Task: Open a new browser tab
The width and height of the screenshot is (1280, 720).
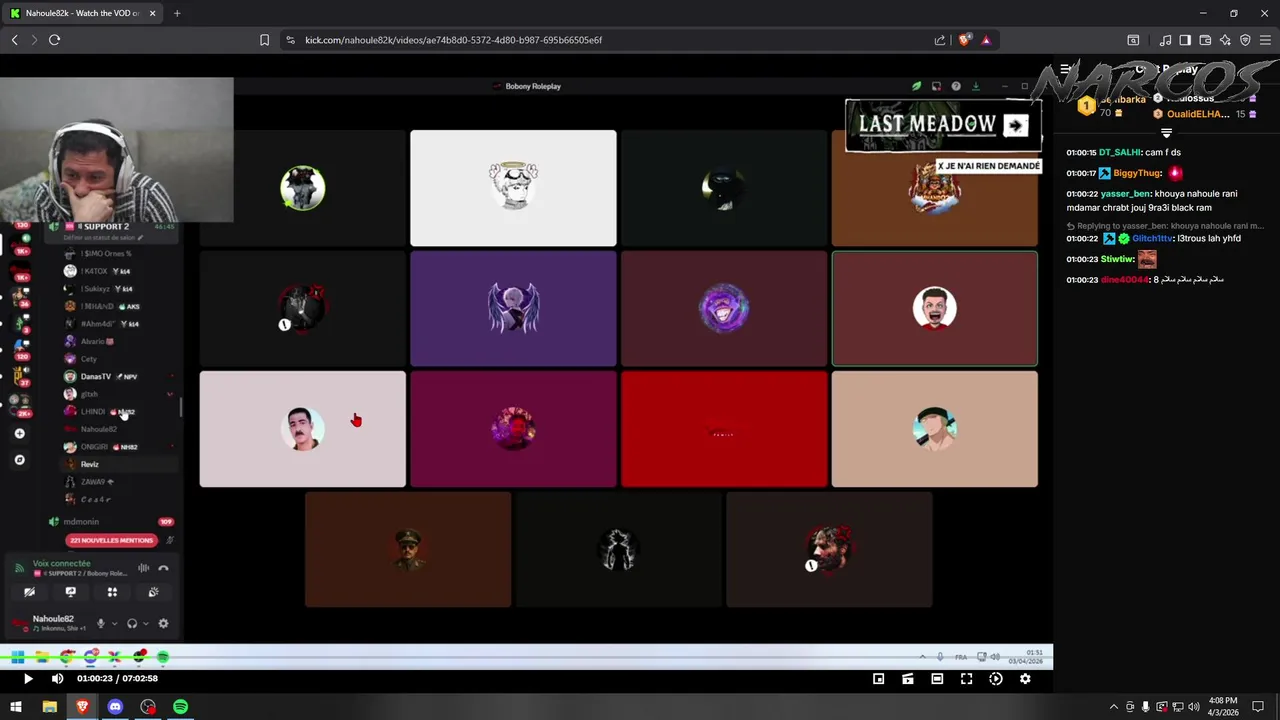Action: 177,13
